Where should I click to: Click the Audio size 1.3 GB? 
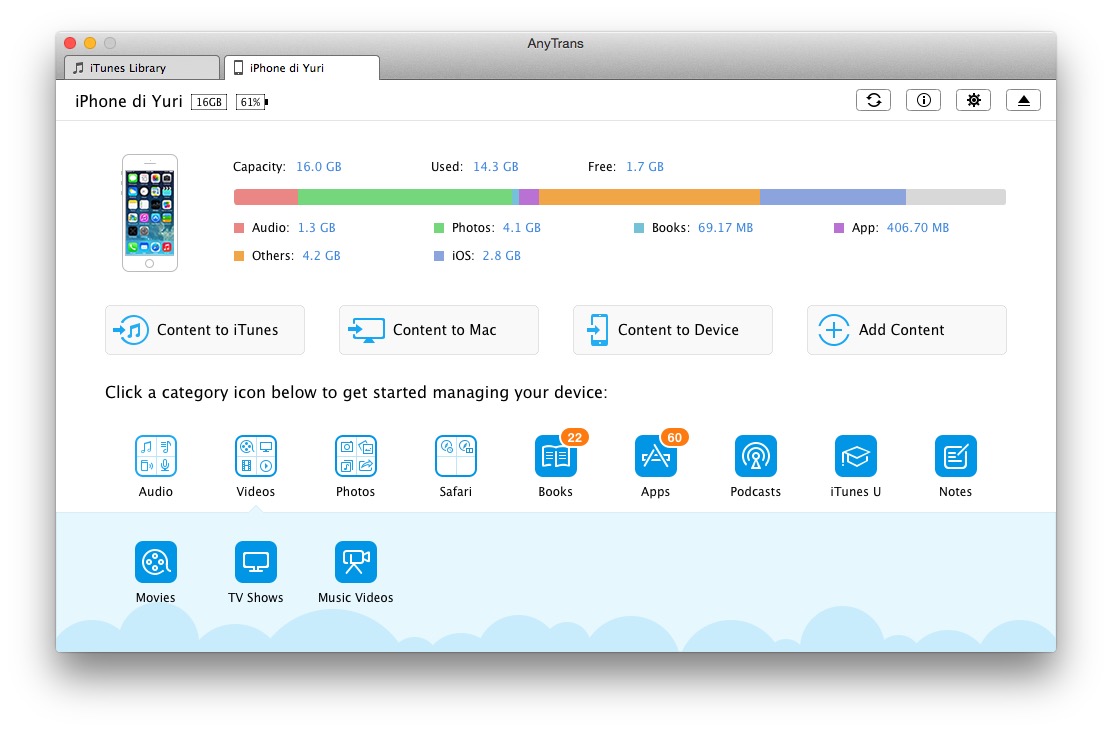(x=316, y=228)
